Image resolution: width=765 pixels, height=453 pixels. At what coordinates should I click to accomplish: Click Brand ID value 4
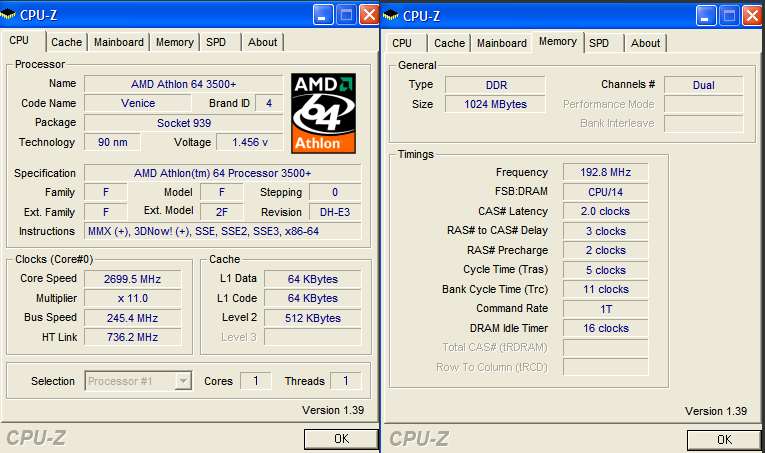point(269,103)
